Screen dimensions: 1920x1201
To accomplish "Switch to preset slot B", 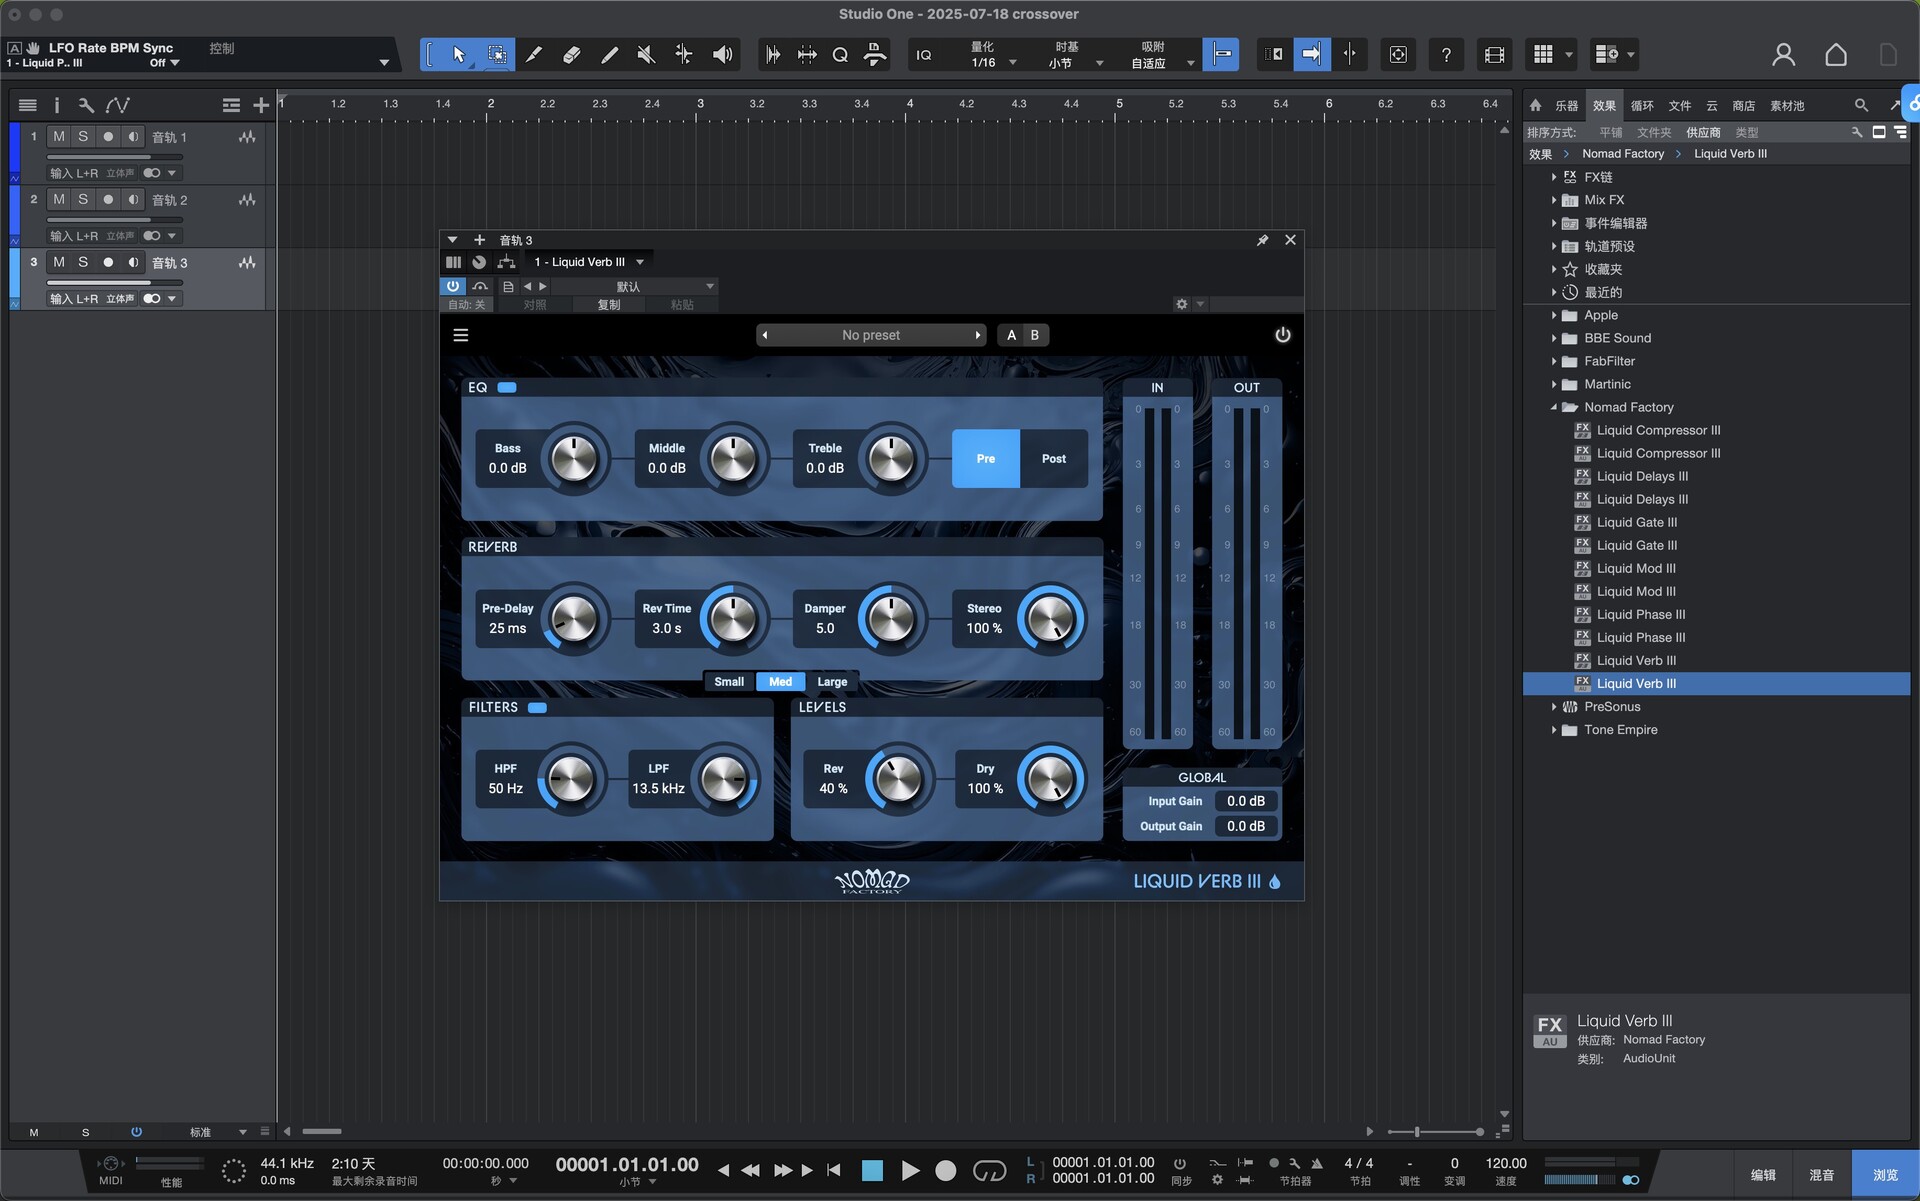I will point(1035,335).
